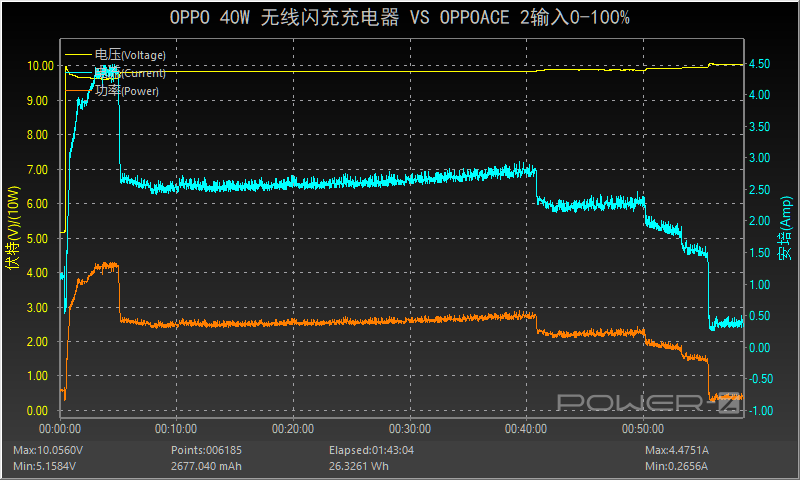Click the yellow Voltage legend line swatch
800x480 pixels.
[78, 55]
